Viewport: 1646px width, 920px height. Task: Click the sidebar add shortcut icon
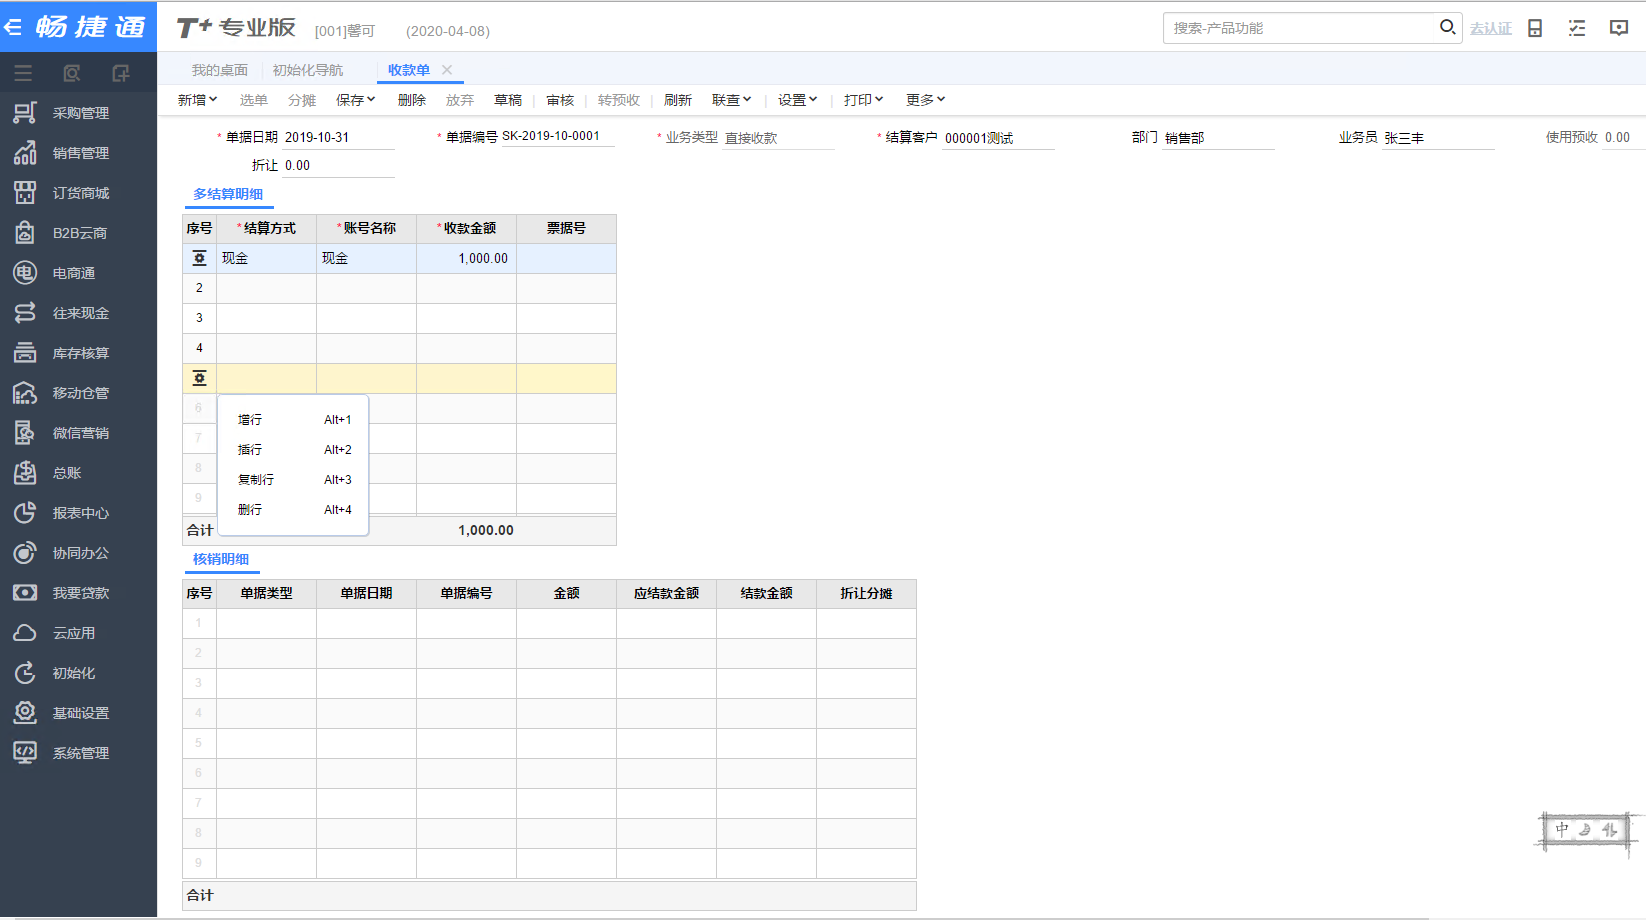120,73
